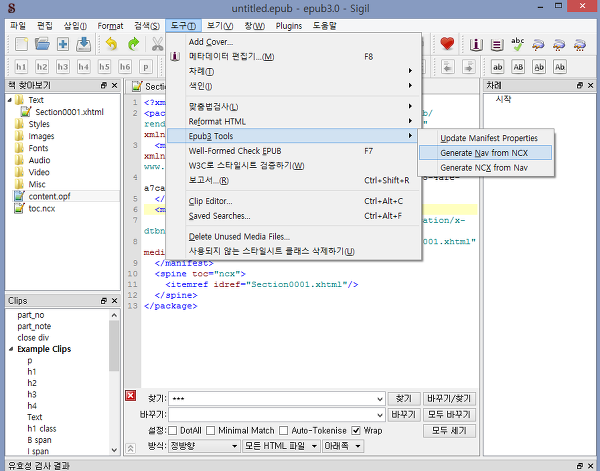Select Generate NCX from Nav
Screen dimensions: 600x471
click(x=485, y=168)
